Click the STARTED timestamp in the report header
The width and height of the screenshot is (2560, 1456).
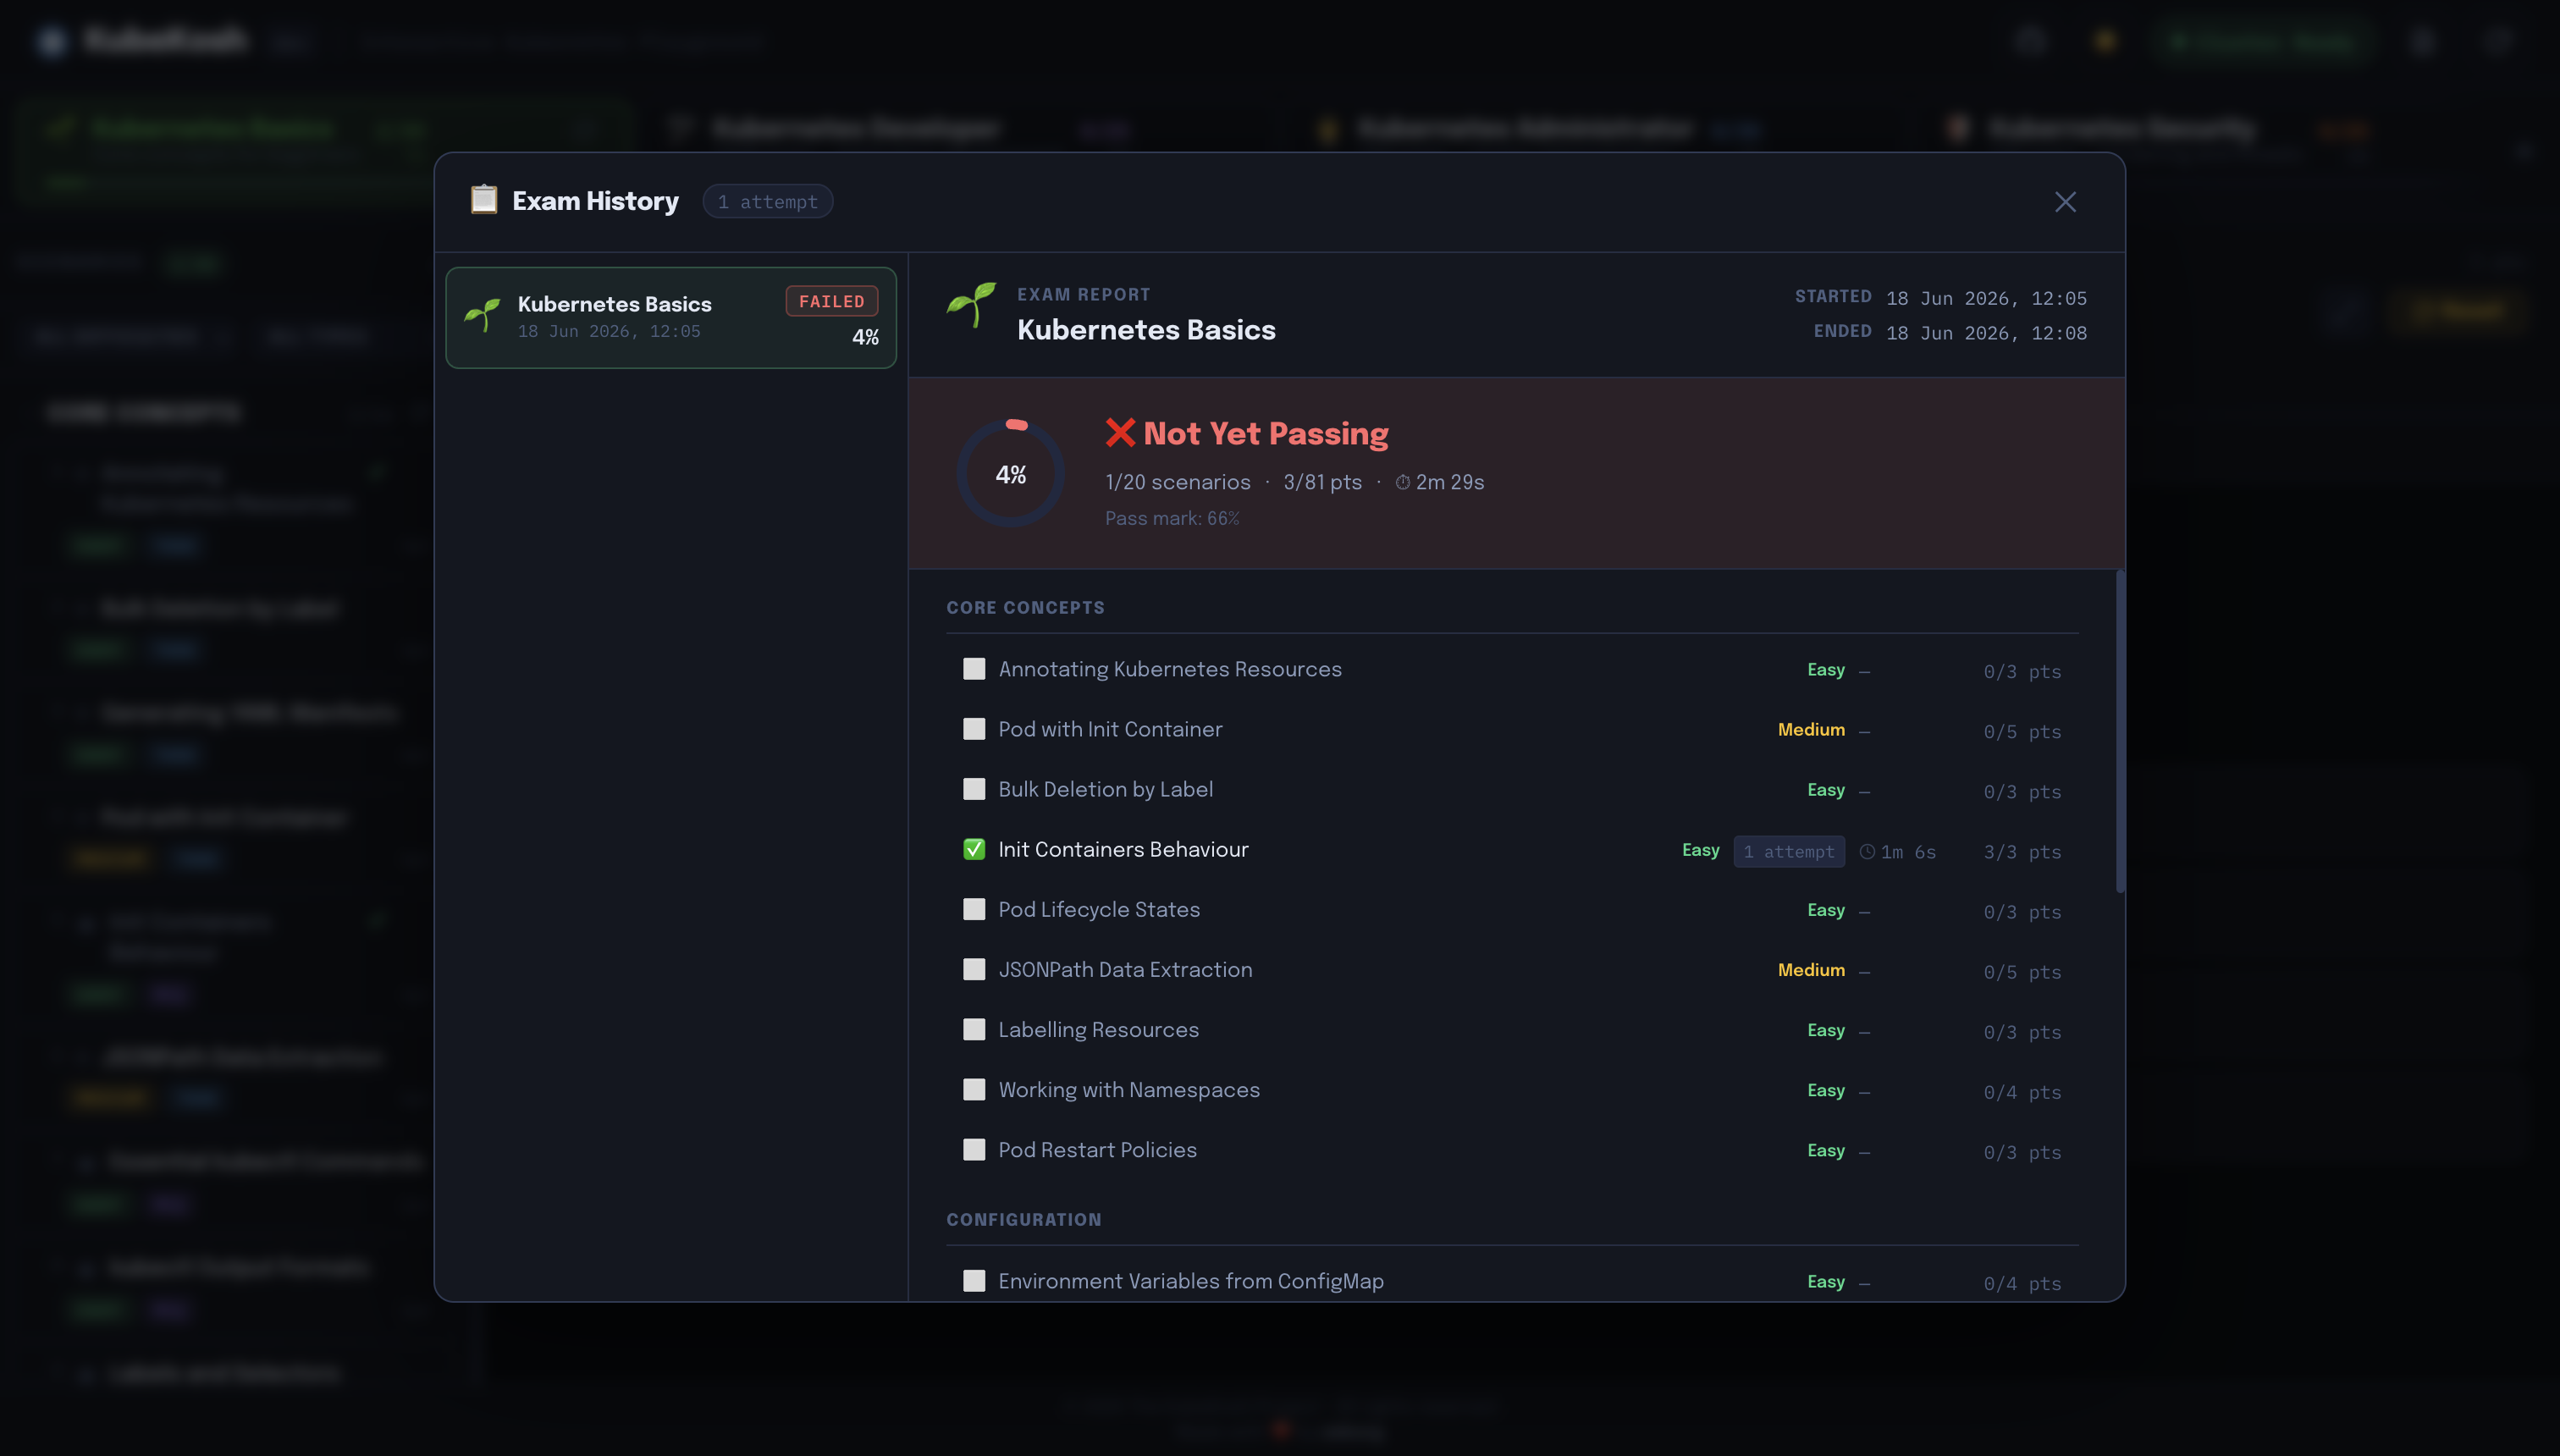click(1986, 298)
